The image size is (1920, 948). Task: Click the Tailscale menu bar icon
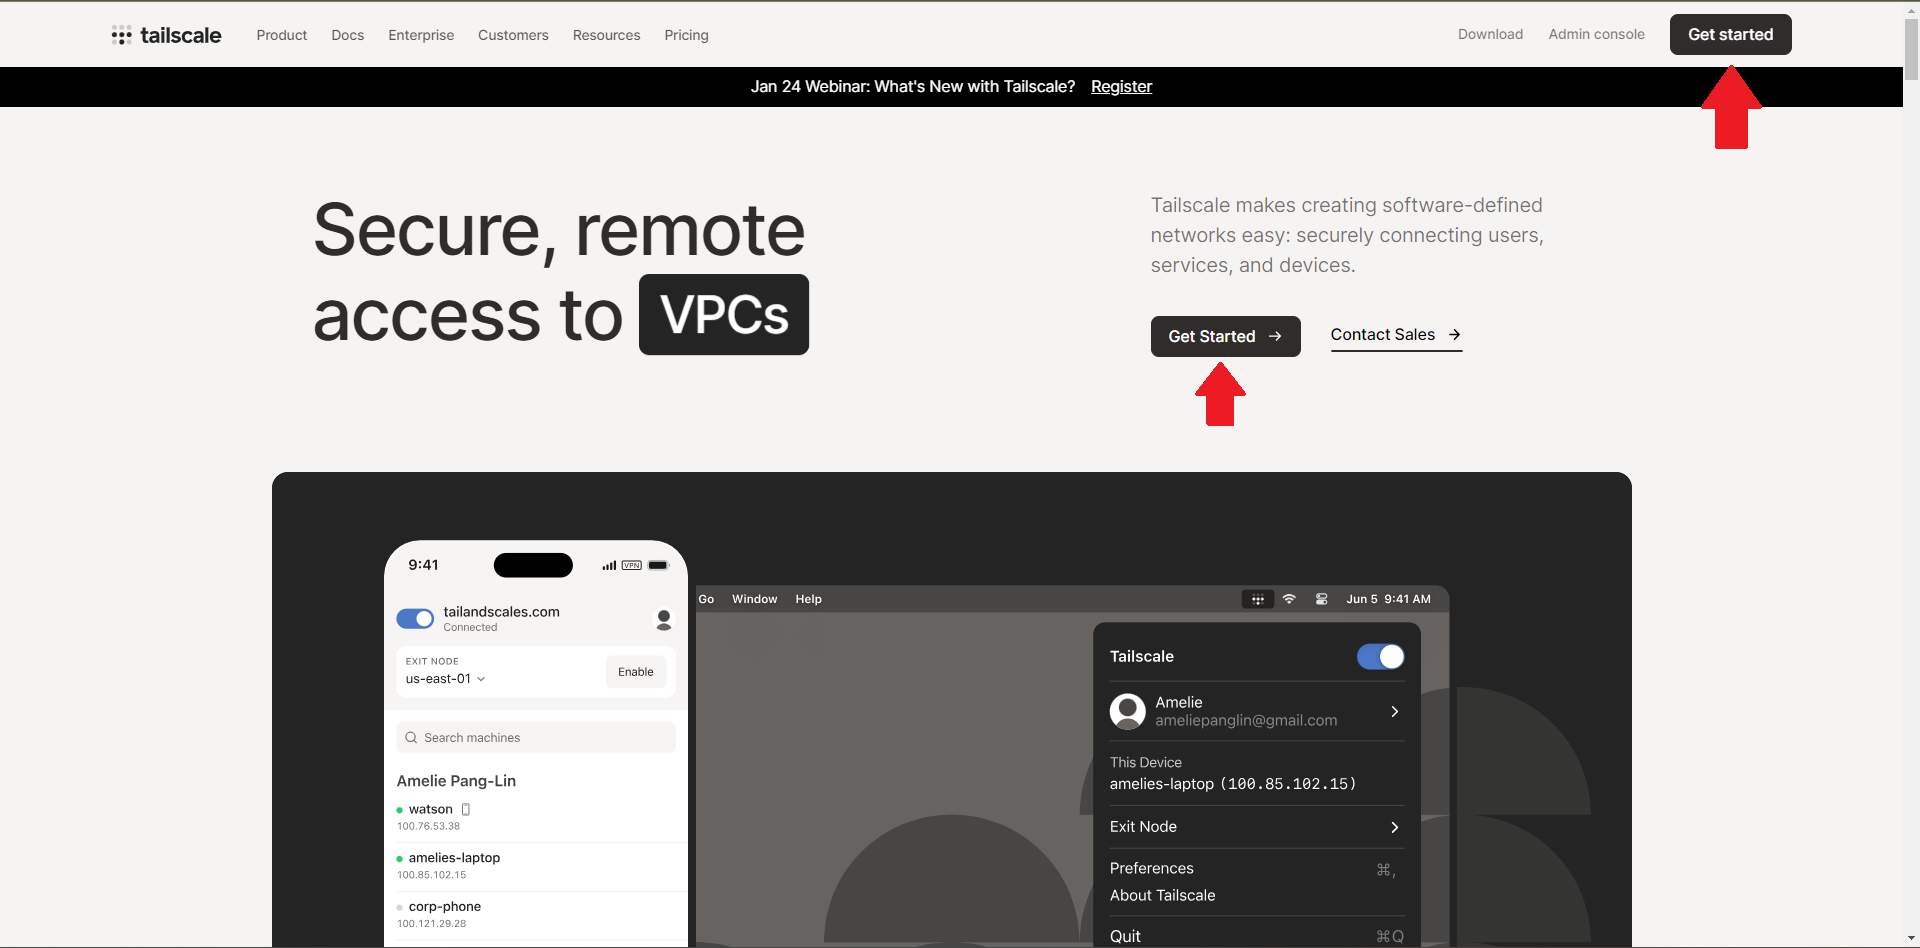click(1257, 599)
